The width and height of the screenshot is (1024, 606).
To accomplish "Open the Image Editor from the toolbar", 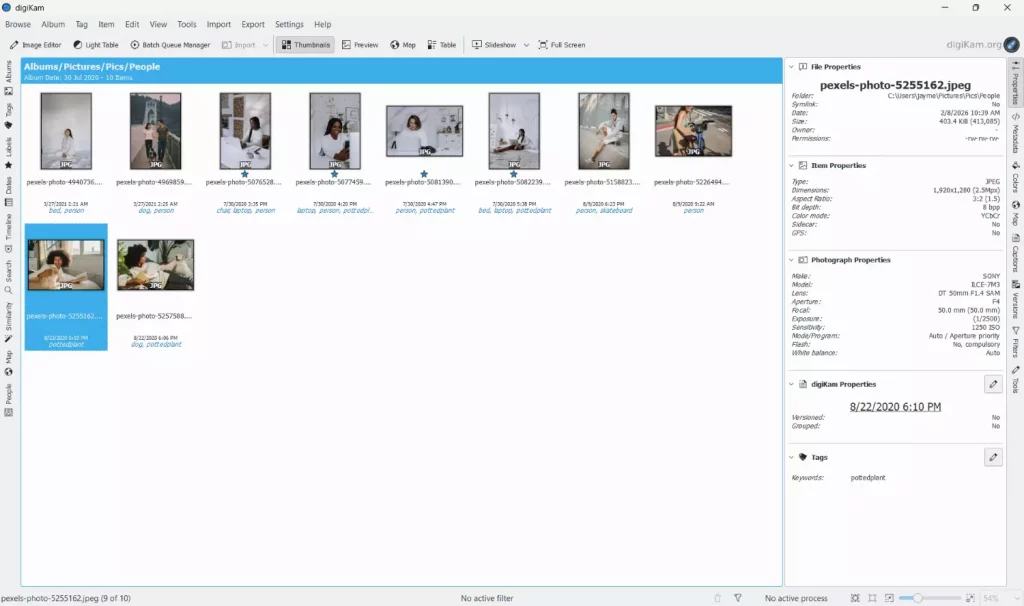I will click(x=36, y=44).
